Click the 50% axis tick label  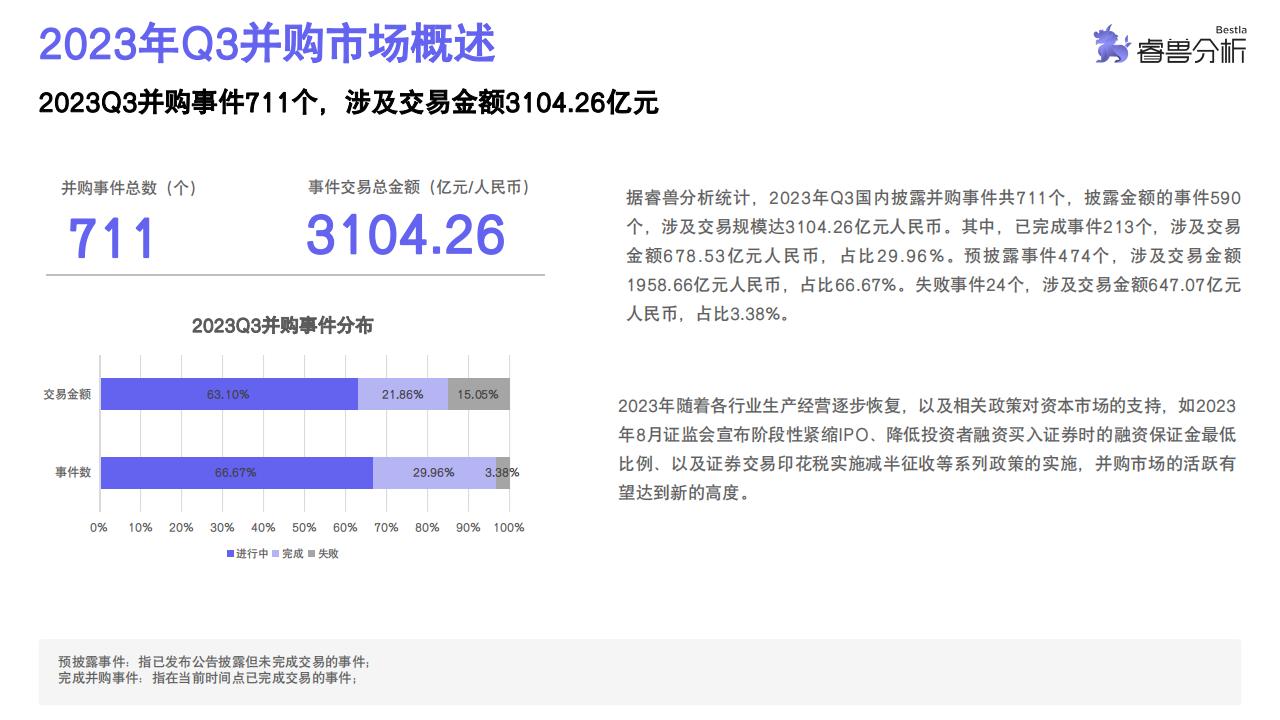click(304, 527)
